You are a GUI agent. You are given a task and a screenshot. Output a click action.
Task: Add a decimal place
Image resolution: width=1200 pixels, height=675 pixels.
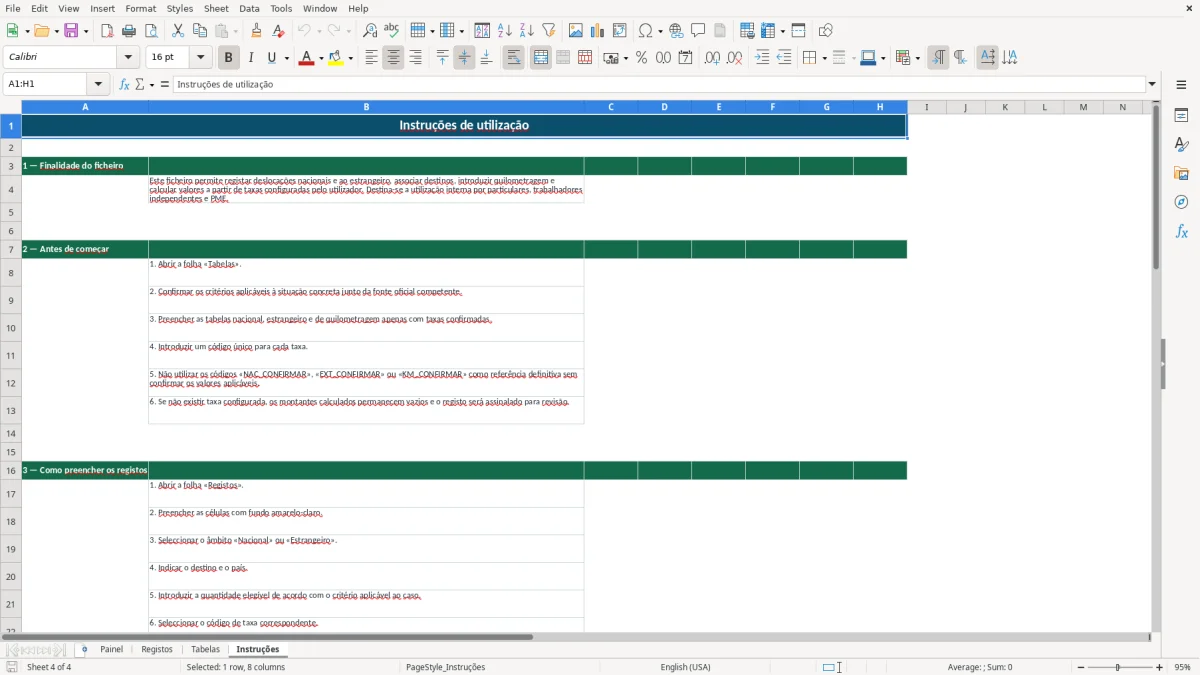tap(712, 58)
